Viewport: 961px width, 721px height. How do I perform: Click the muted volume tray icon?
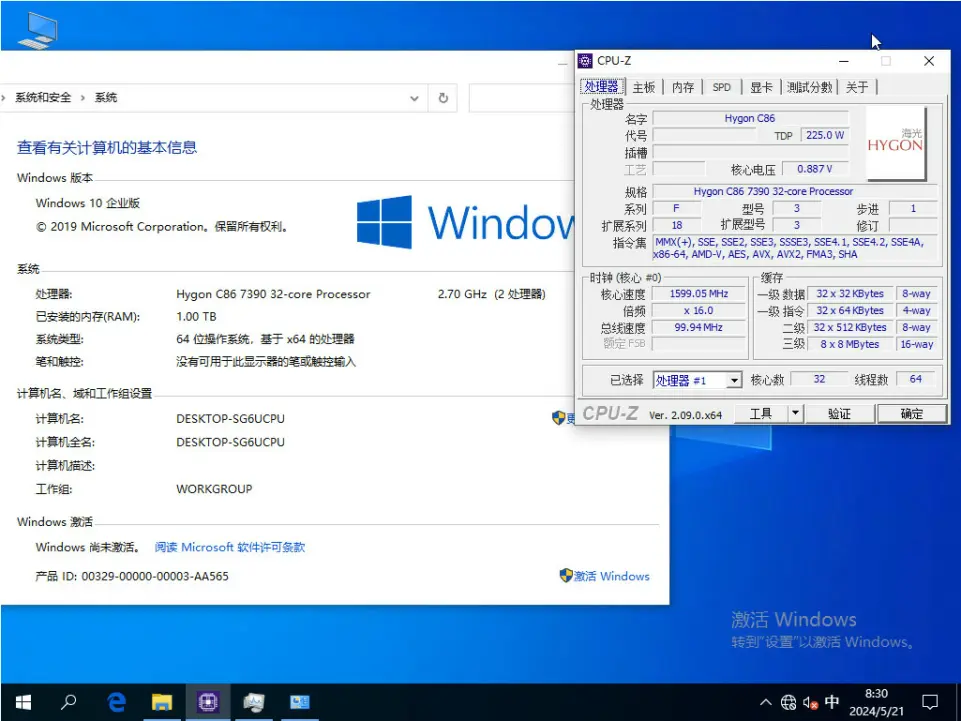coord(810,702)
